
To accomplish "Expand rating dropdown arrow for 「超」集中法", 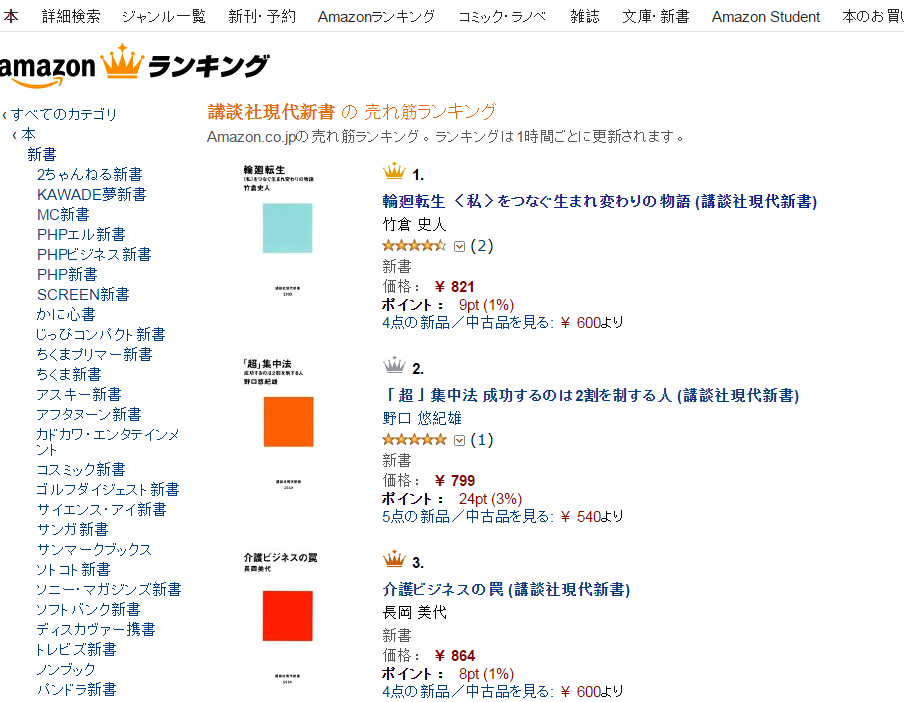I will (x=459, y=441).
